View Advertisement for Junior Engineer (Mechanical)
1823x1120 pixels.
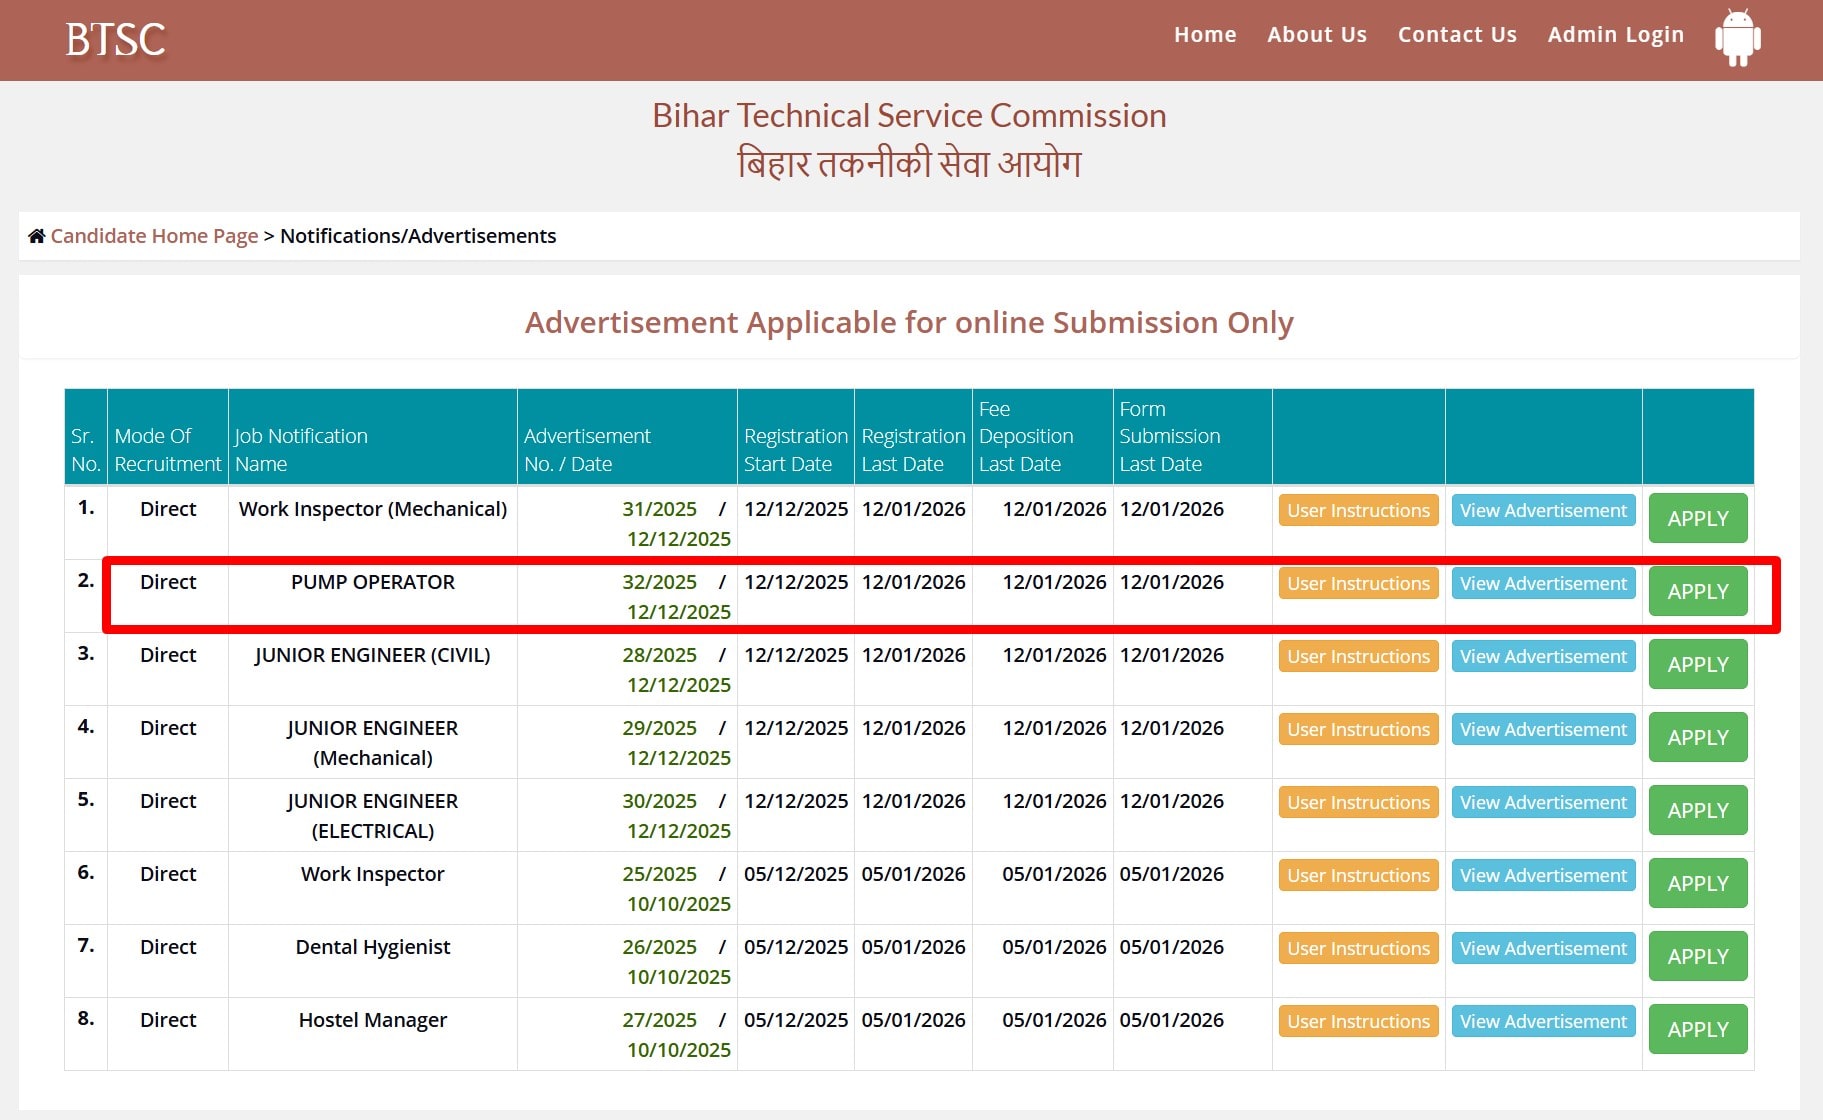[x=1542, y=730]
